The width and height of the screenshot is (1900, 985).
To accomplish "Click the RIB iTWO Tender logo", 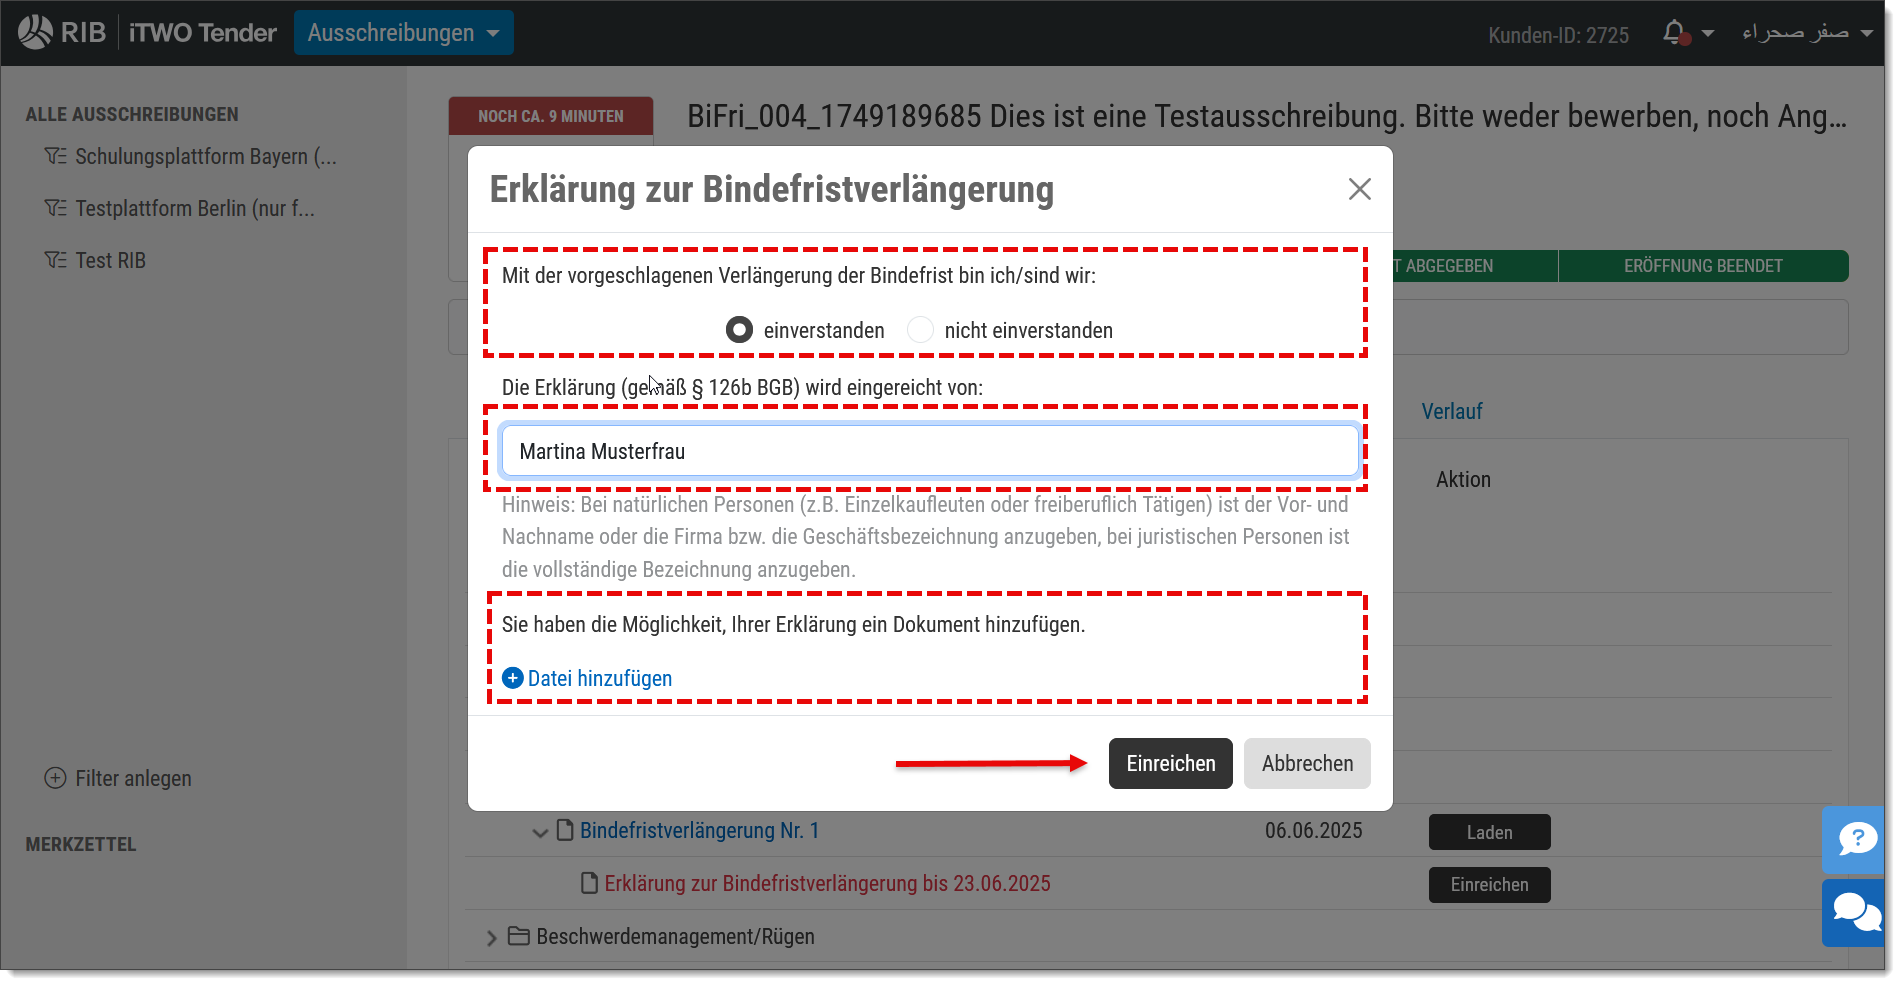I will pyautogui.click(x=147, y=33).
